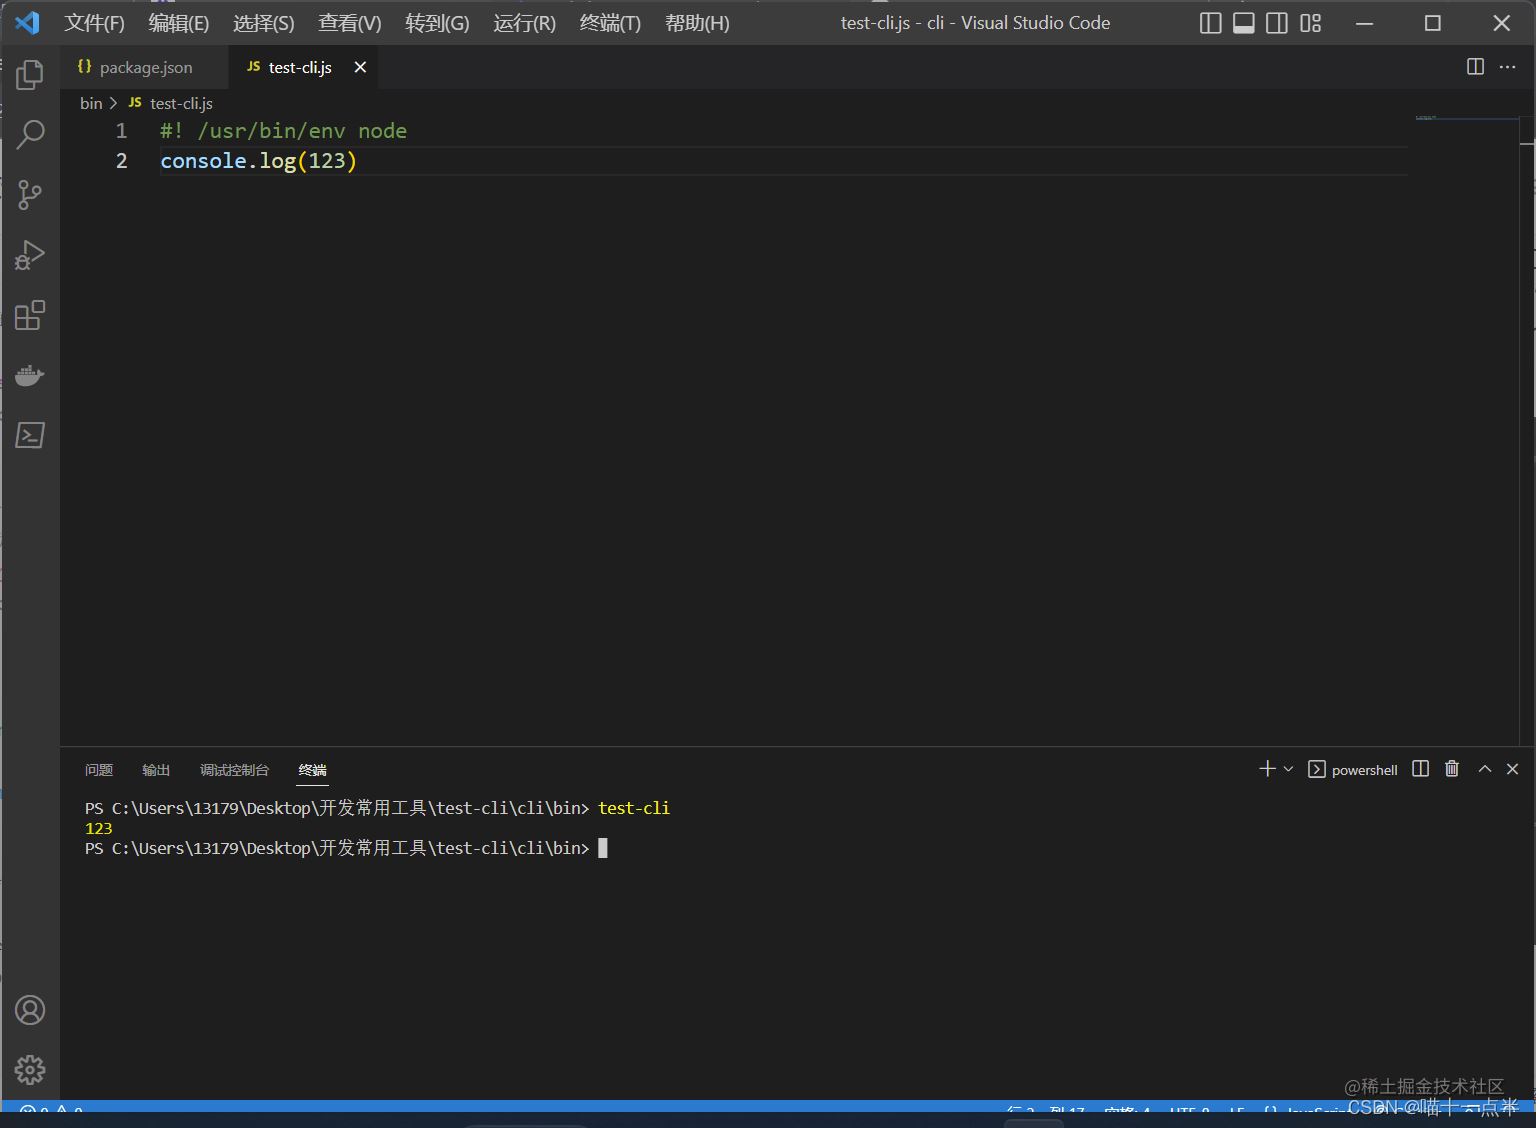Screen dimensions: 1536x1128
Task: Open the Docker view in the activity bar
Action: click(x=30, y=375)
